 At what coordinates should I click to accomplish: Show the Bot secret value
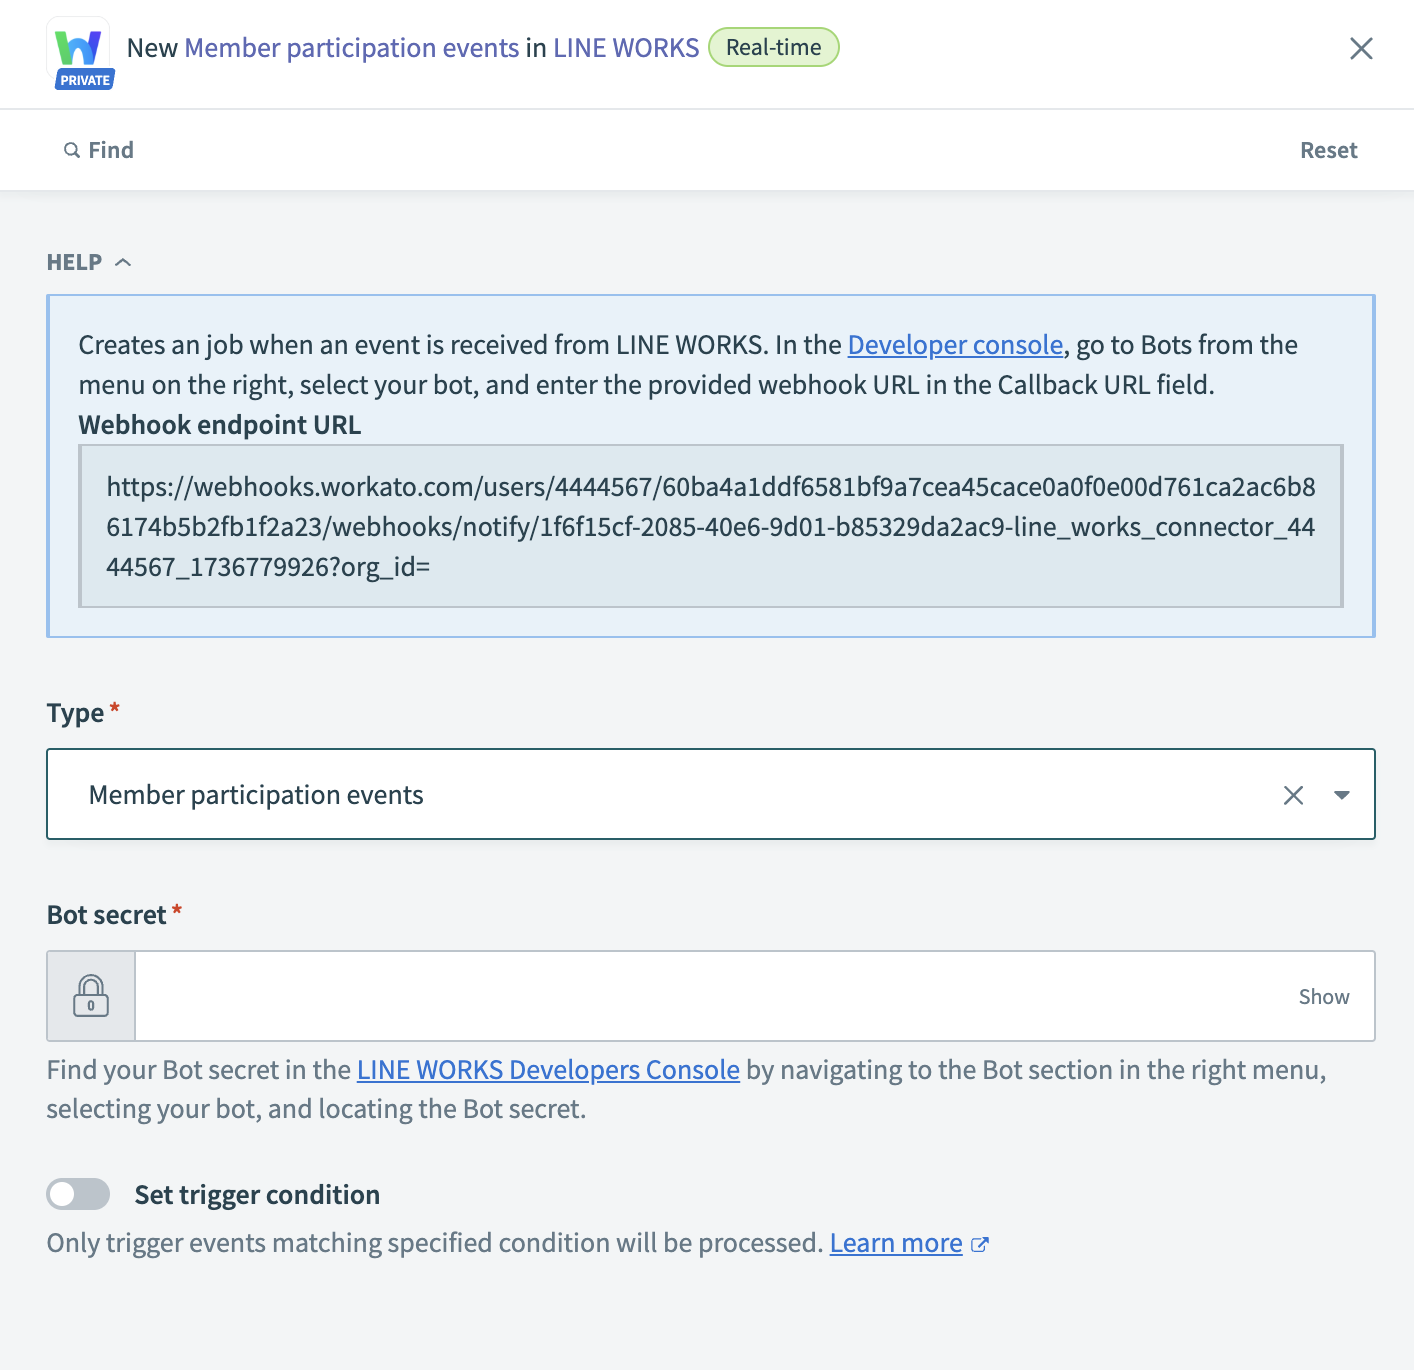[x=1323, y=997]
